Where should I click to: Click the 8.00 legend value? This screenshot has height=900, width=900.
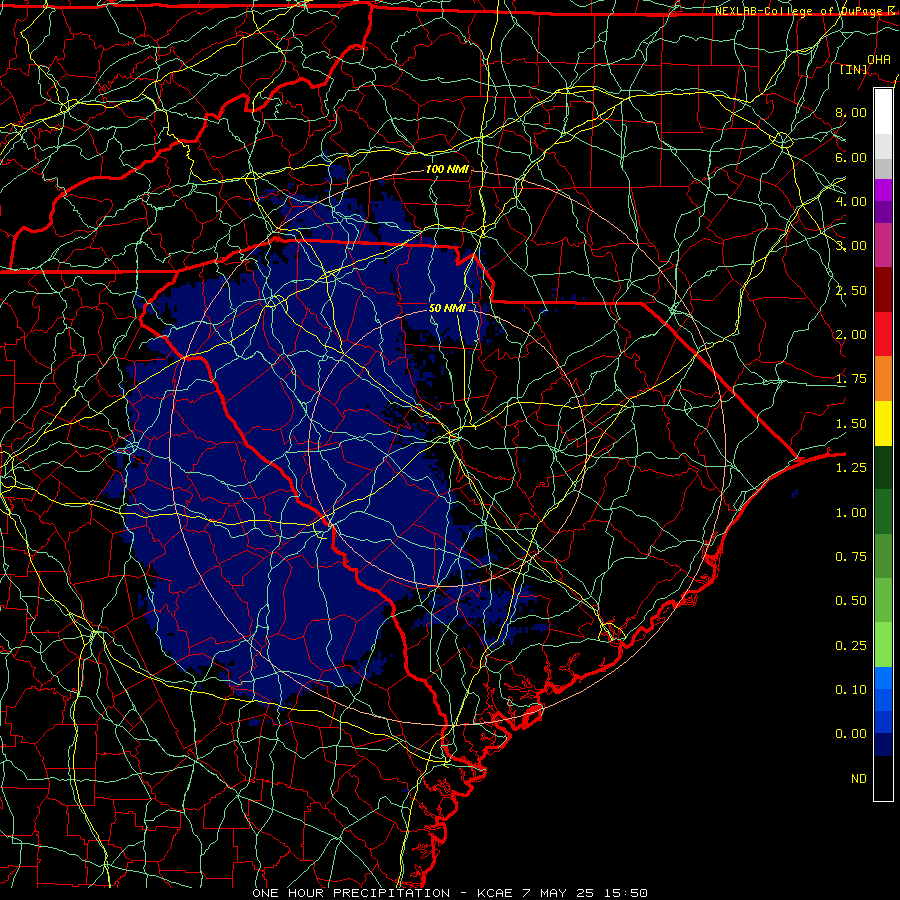pos(851,112)
